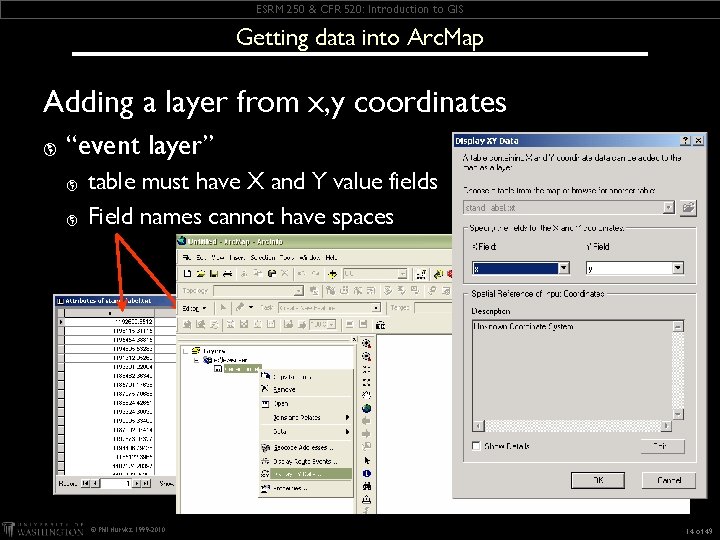Choose Remove from the context menu
The width and height of the screenshot is (720, 540).
(x=306, y=389)
